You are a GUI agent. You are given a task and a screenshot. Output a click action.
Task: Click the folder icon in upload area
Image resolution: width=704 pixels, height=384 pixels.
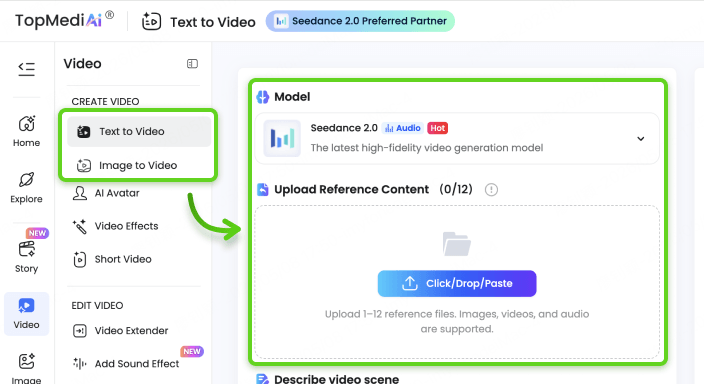point(457,244)
